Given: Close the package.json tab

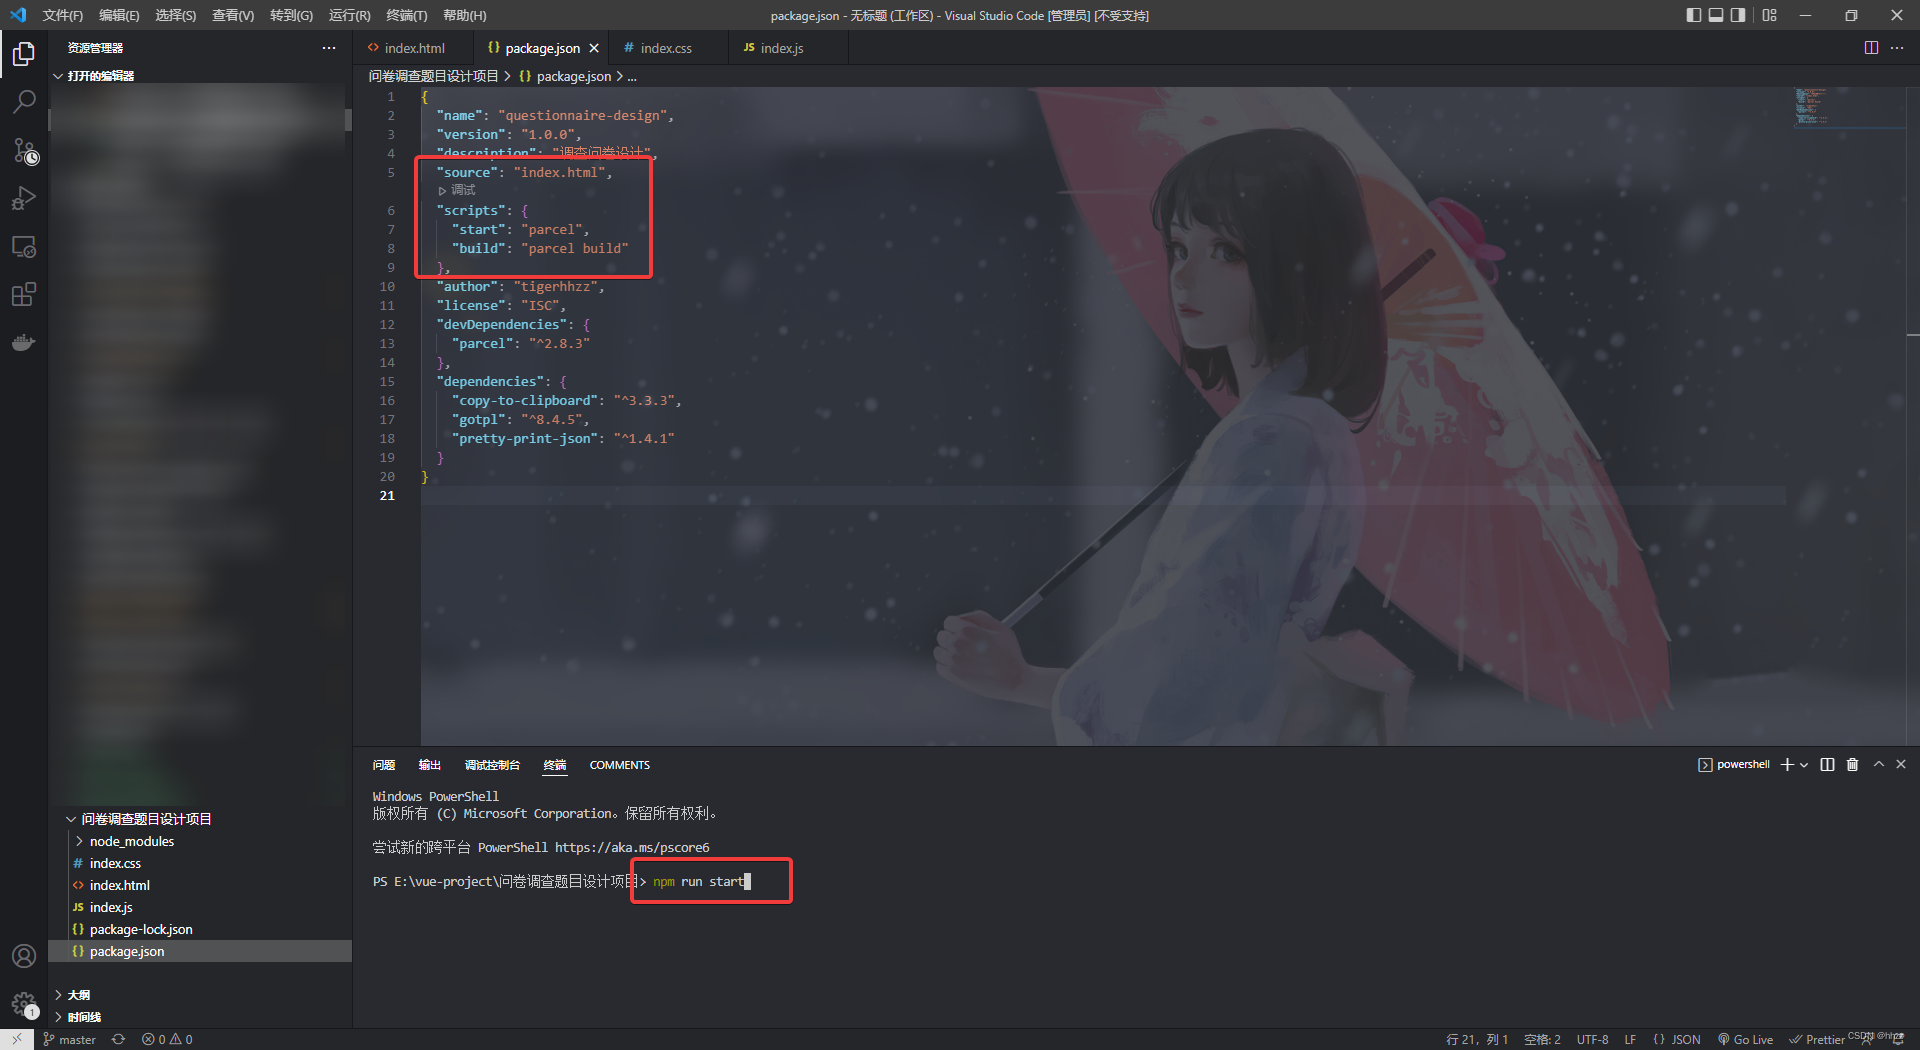Looking at the screenshot, I should click(594, 48).
